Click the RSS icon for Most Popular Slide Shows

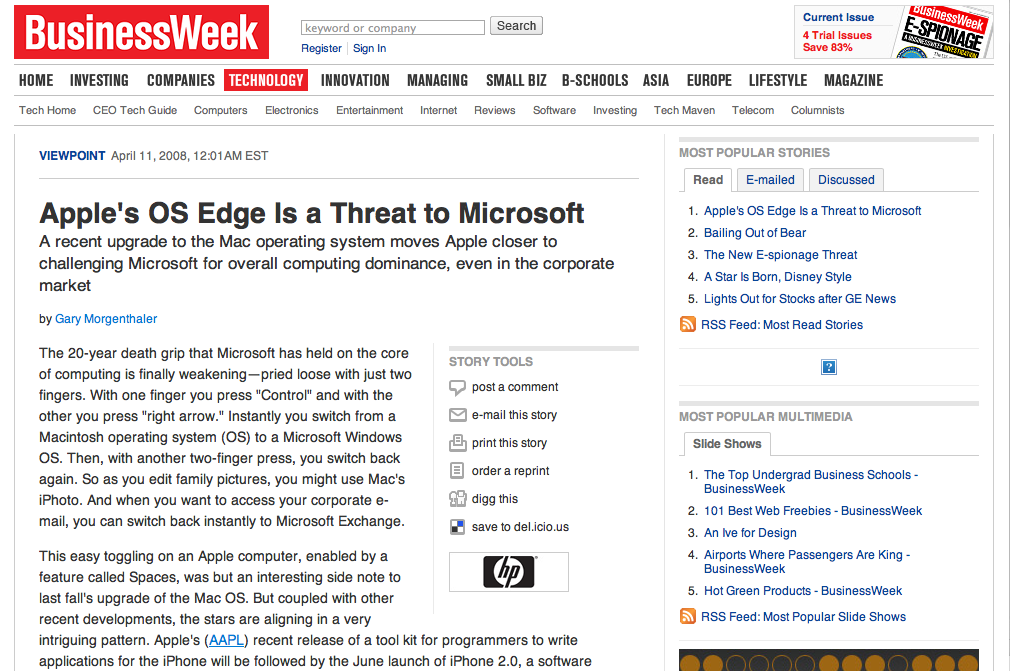pos(688,616)
